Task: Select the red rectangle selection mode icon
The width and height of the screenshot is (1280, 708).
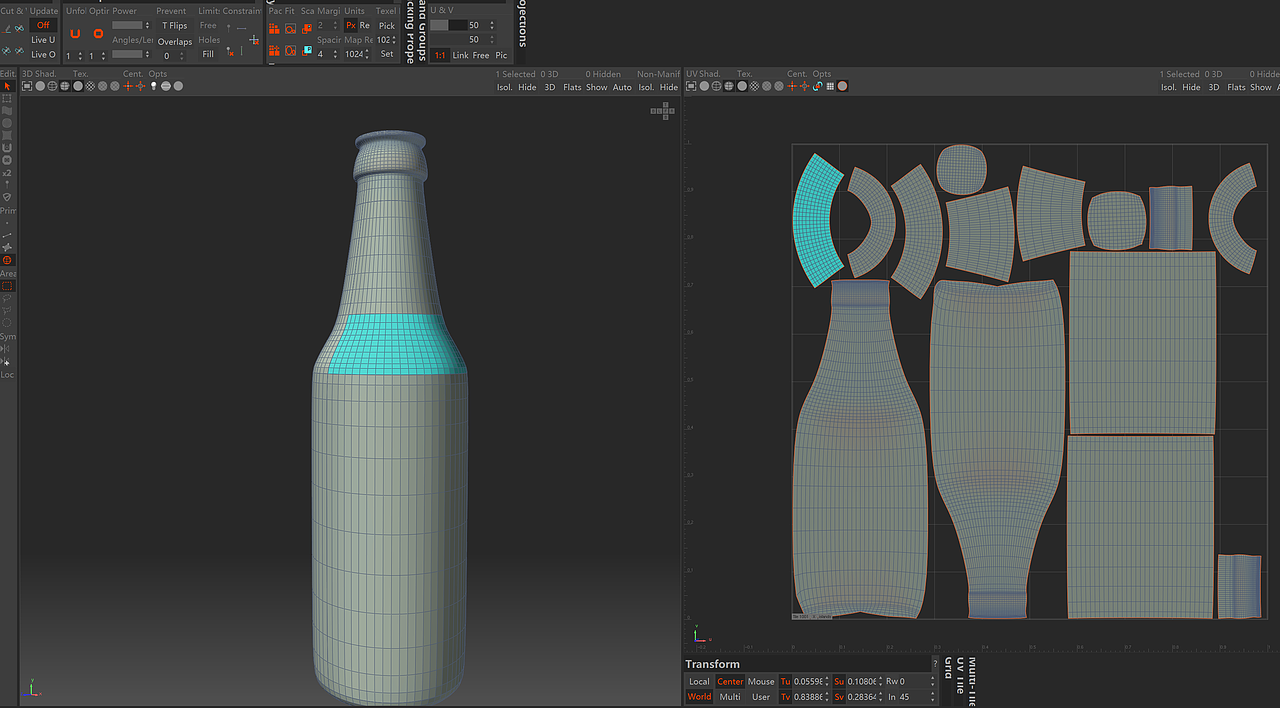Action: click(x=7, y=286)
